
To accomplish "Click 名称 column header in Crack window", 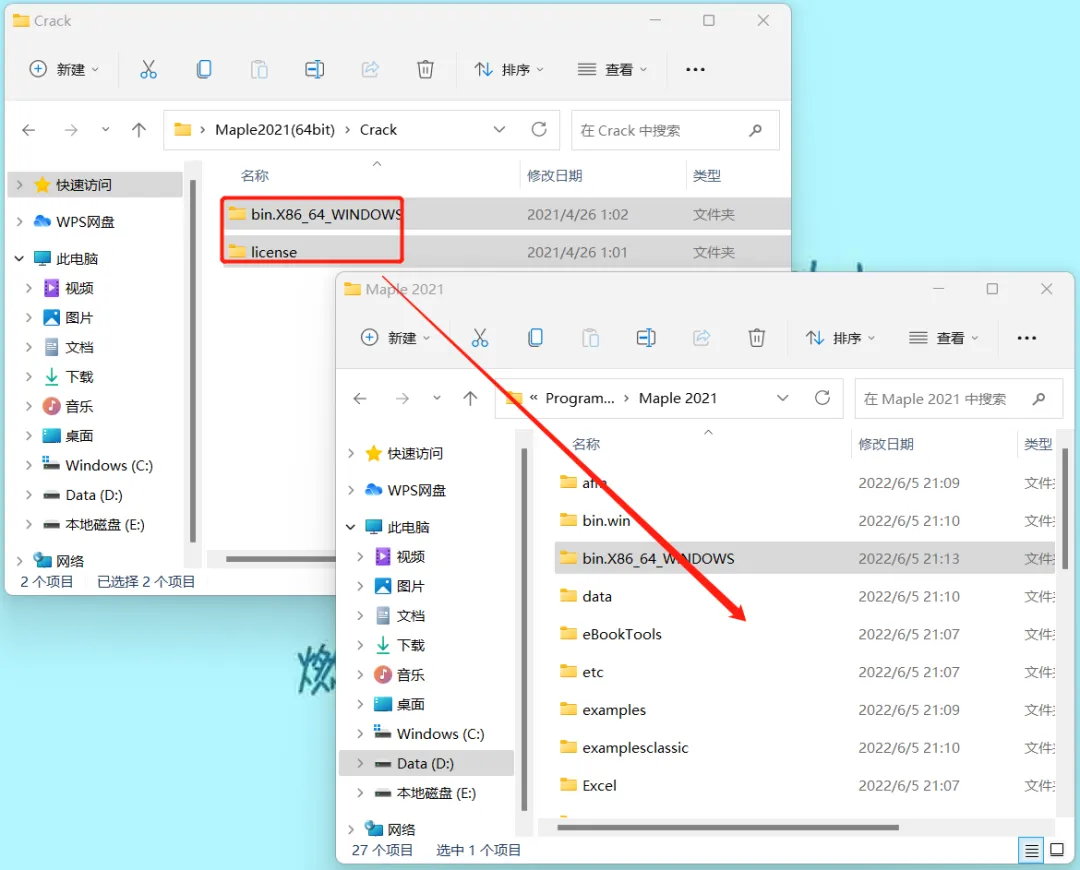I will pyautogui.click(x=255, y=176).
